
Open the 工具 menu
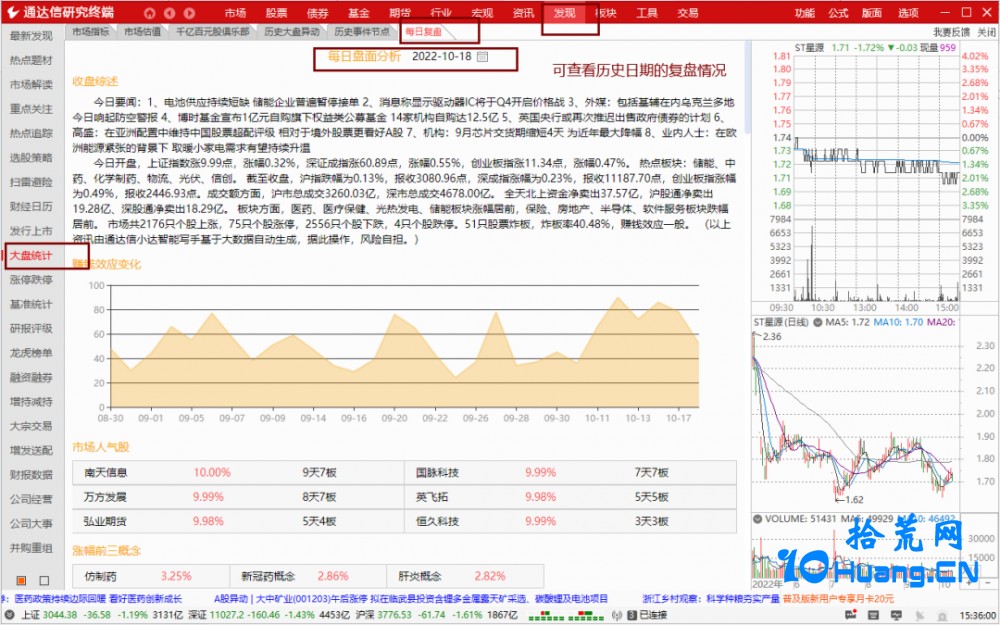[647, 13]
